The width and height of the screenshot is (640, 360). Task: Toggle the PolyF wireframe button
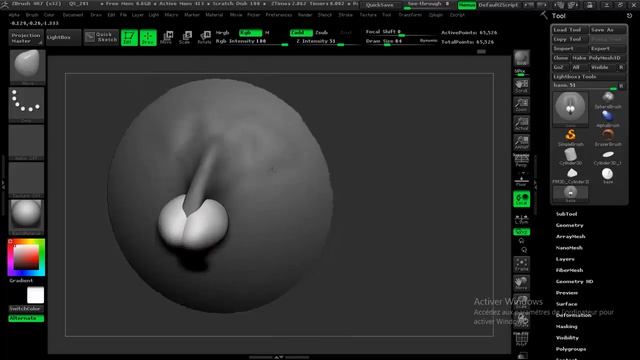[522, 339]
